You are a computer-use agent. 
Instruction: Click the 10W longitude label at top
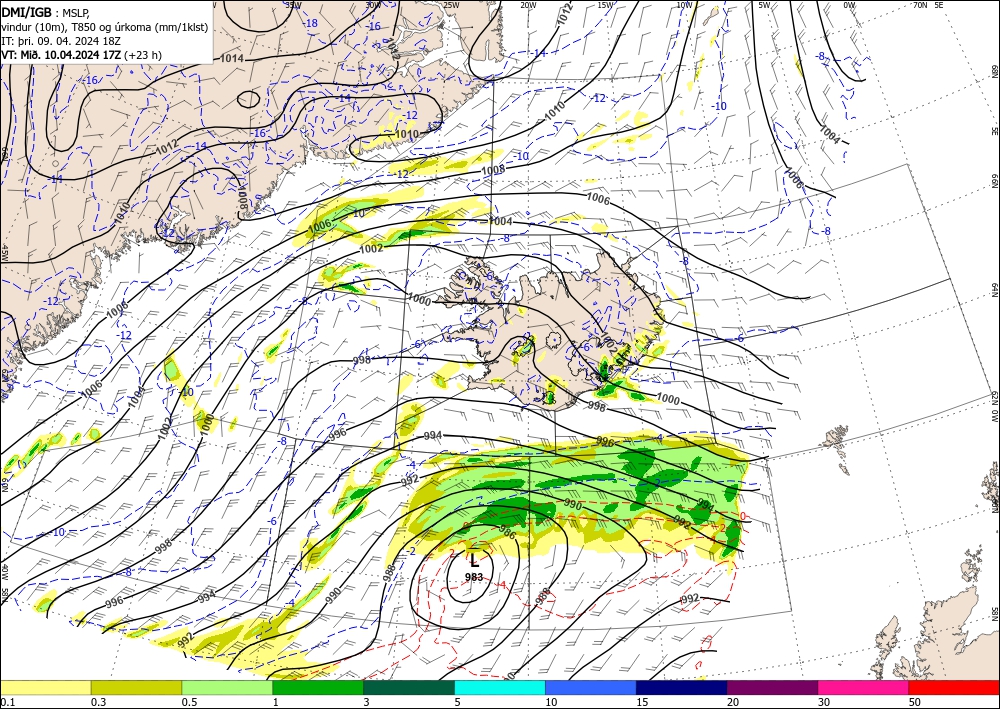[684, 5]
